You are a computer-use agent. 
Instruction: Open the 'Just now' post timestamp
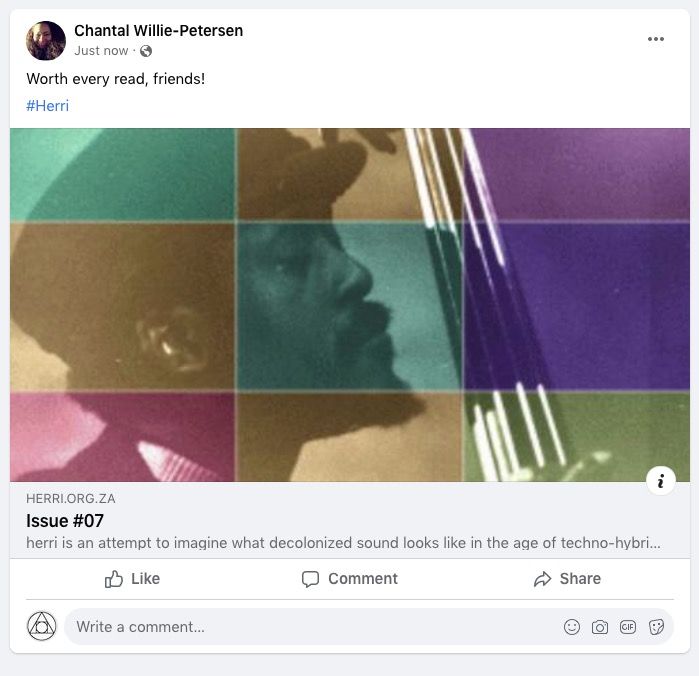(x=101, y=51)
